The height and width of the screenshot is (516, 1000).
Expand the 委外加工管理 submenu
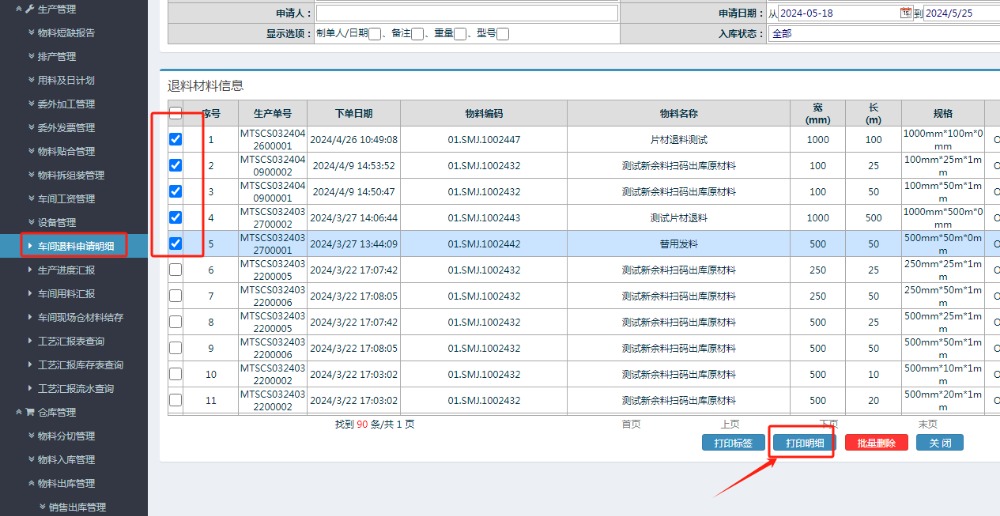[66, 104]
